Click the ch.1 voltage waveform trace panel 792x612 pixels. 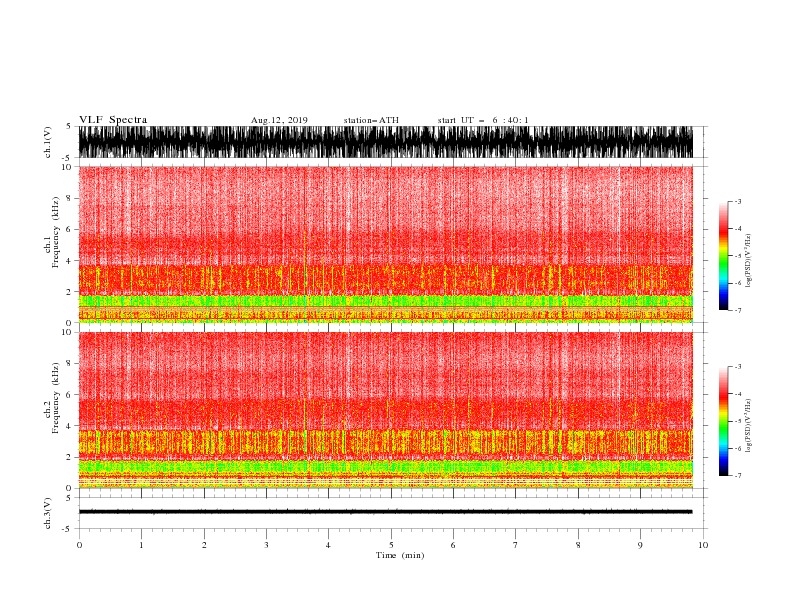[386, 142]
